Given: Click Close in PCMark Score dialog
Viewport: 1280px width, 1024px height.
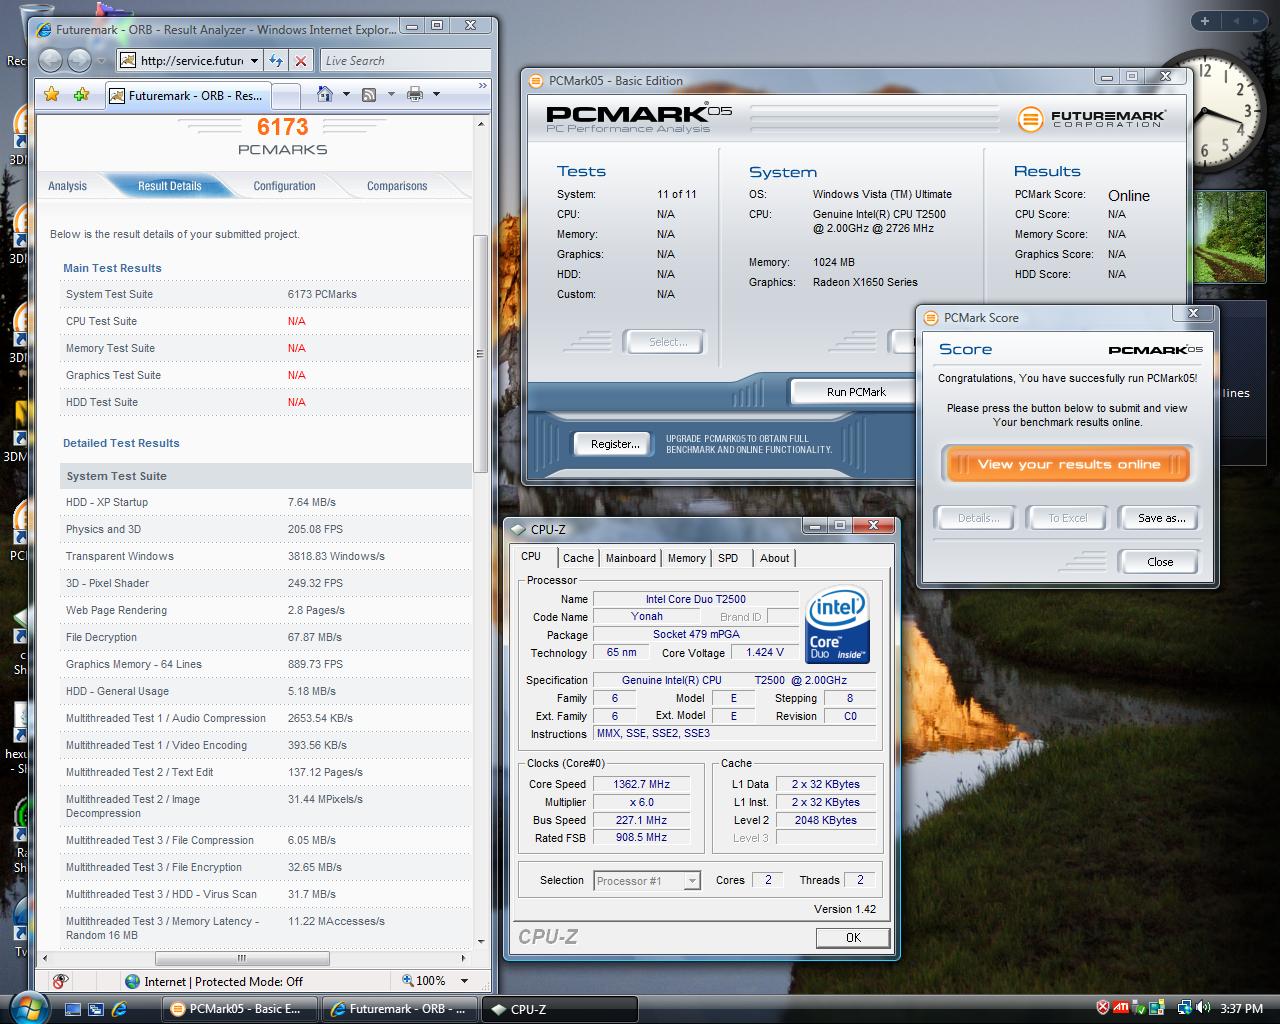Looking at the screenshot, I should [x=1160, y=562].
